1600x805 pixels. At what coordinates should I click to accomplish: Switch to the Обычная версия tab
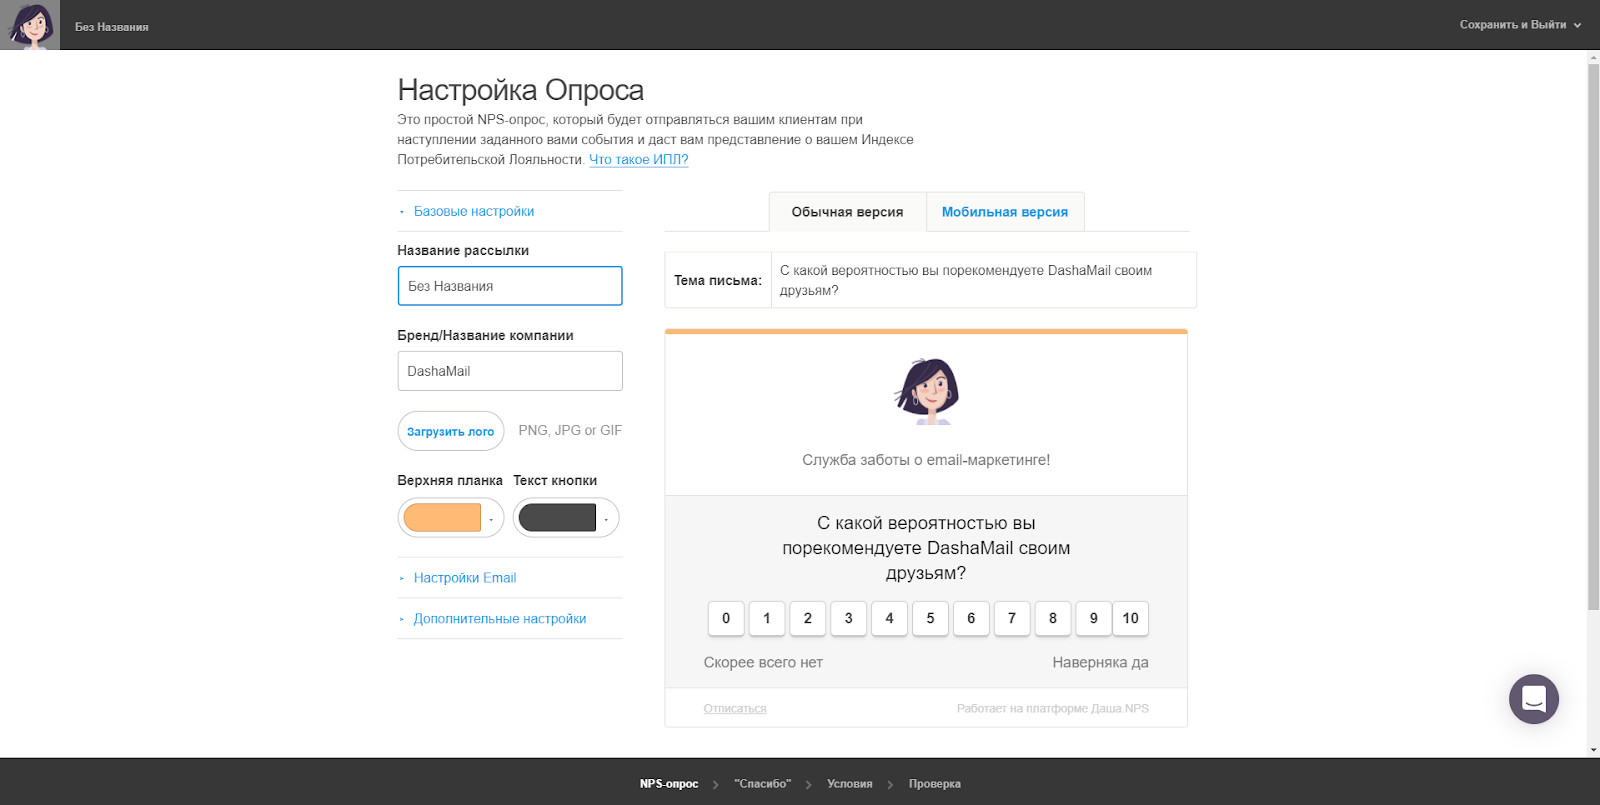point(847,212)
